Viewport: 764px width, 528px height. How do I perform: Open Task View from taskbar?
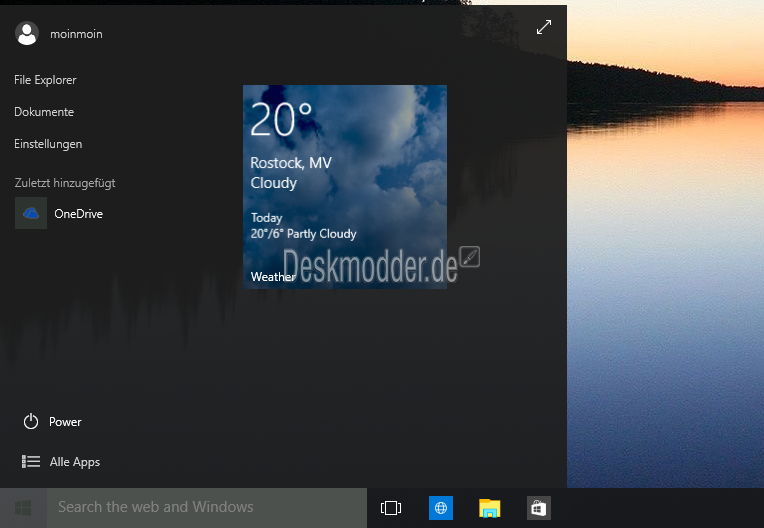(x=391, y=508)
